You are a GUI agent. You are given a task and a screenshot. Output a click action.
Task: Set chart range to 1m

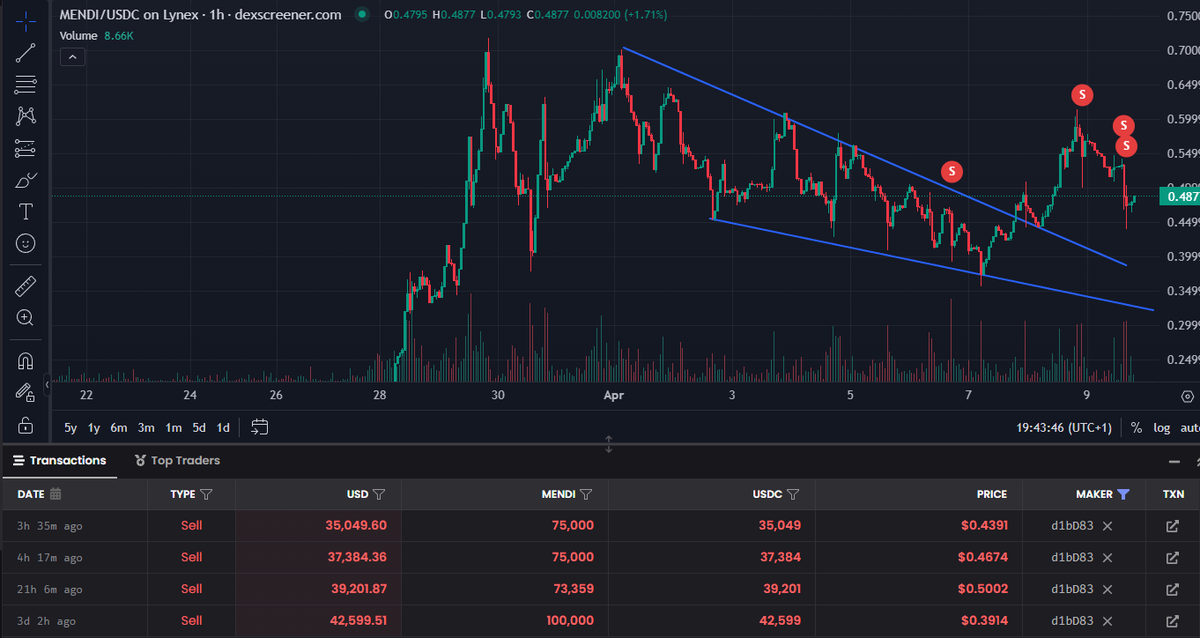[173, 428]
